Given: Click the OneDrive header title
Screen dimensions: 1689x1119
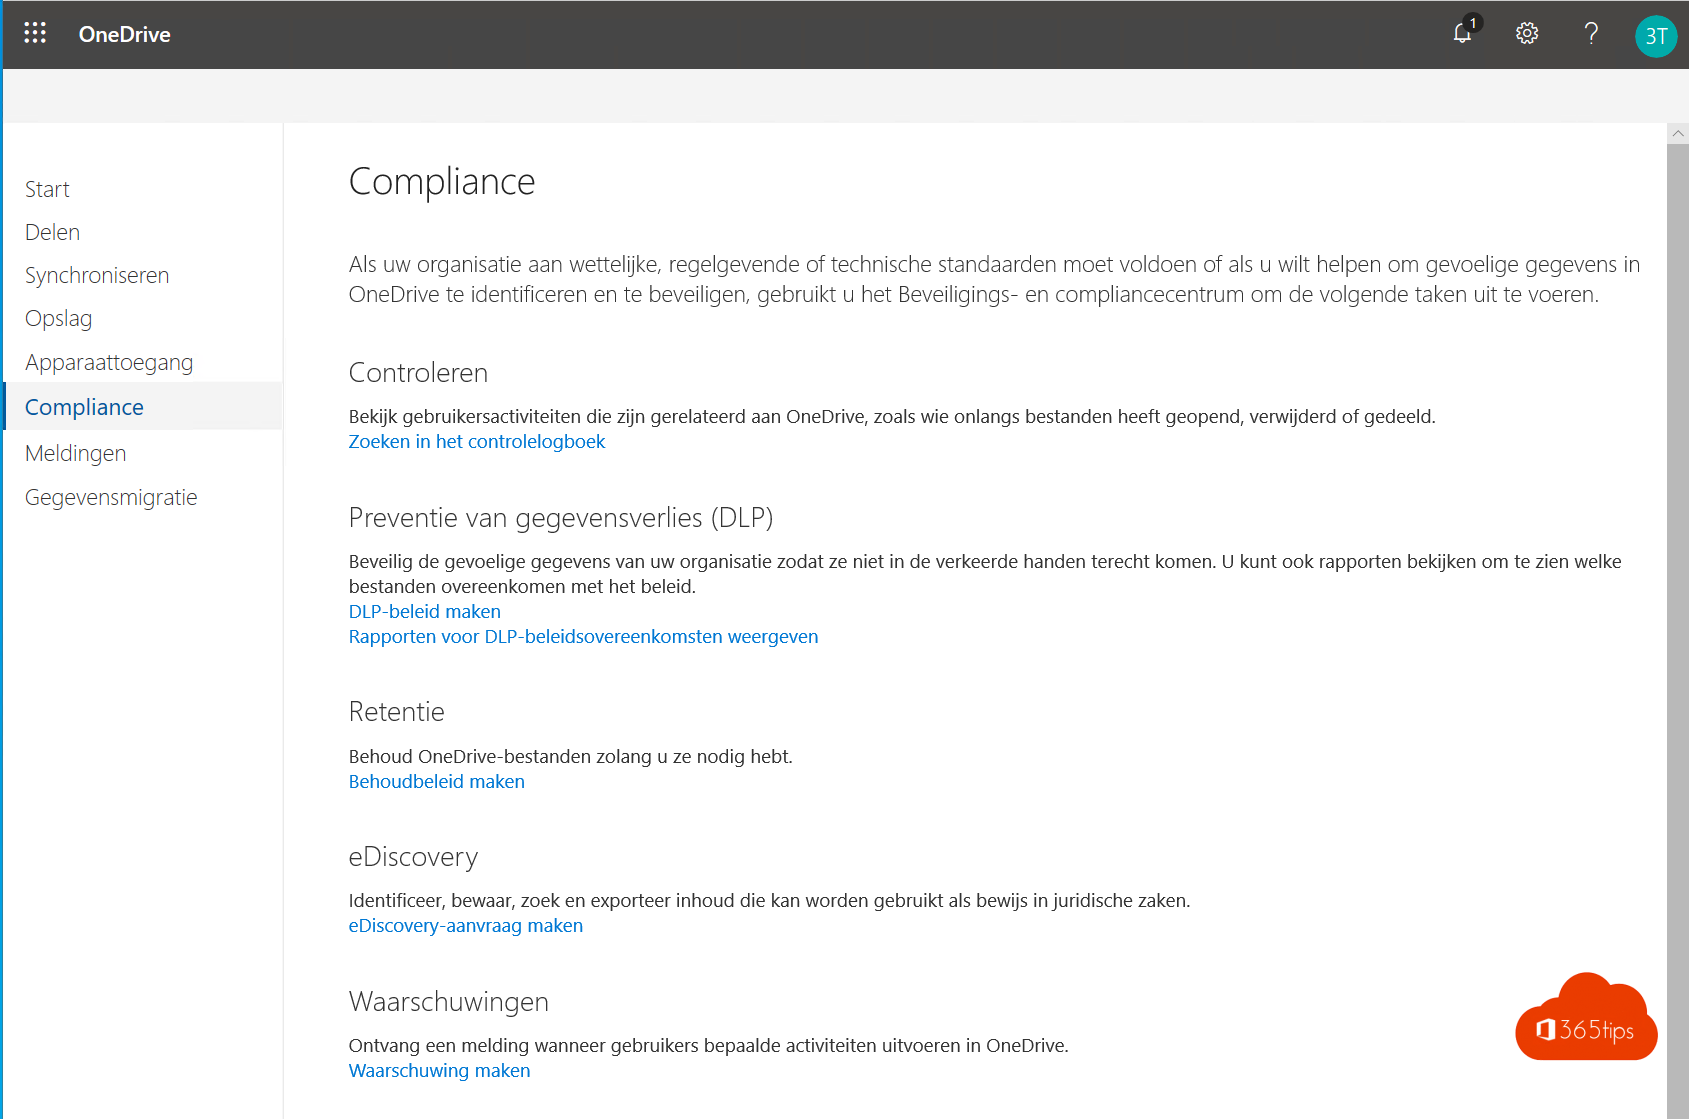Looking at the screenshot, I should pyautogui.click(x=125, y=34).
